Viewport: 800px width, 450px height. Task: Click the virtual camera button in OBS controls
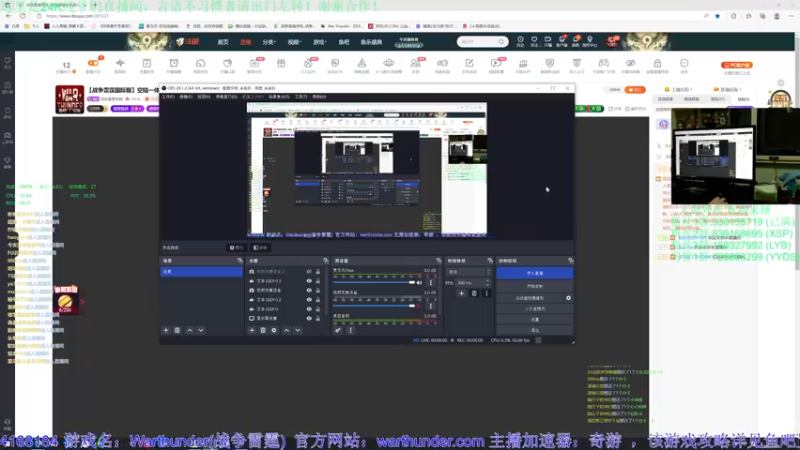pyautogui.click(x=530, y=298)
